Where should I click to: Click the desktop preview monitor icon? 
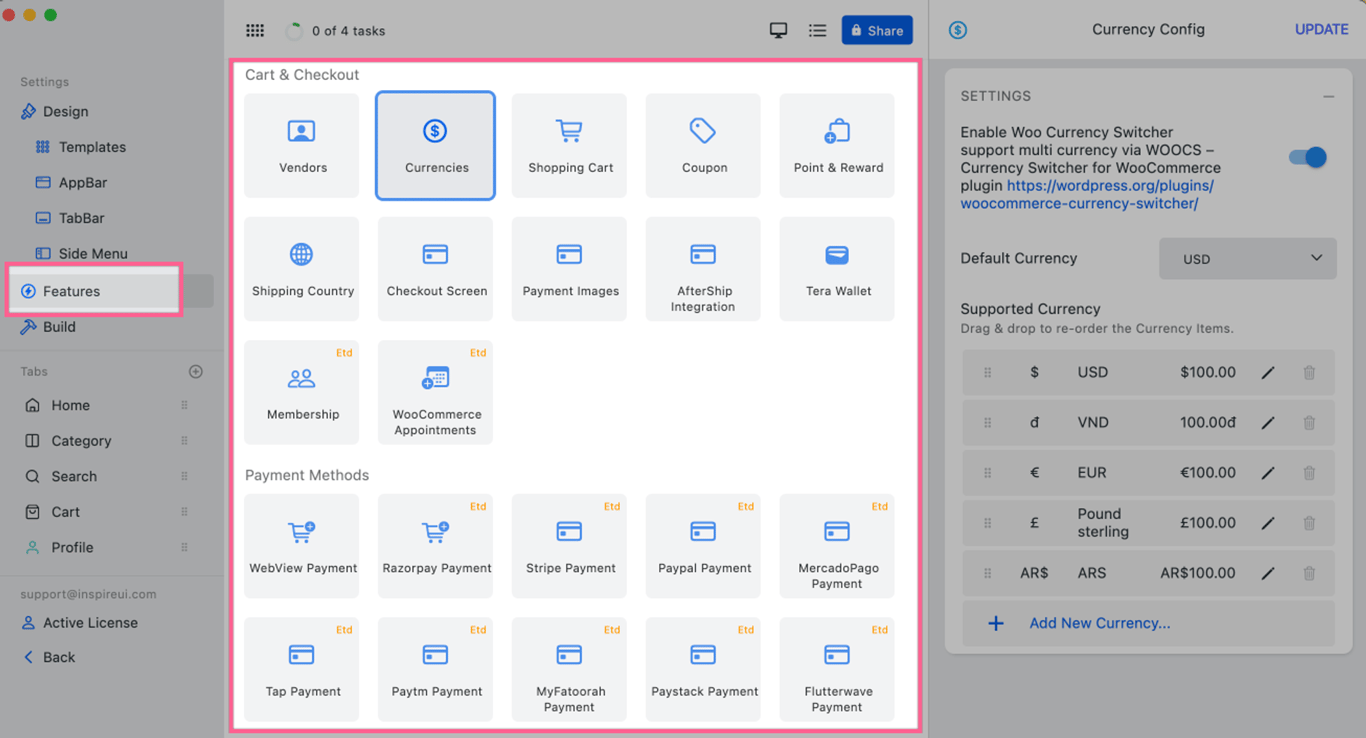click(x=778, y=31)
